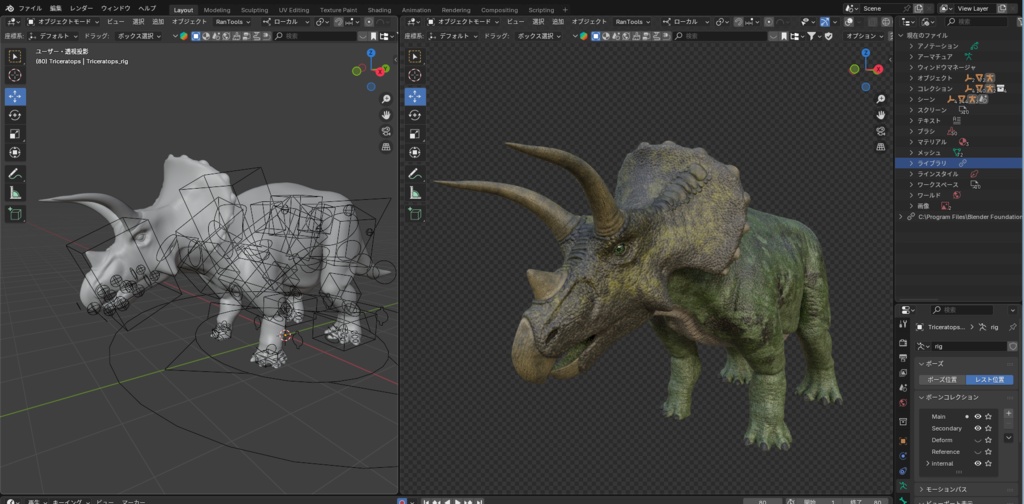Select the Move tool in left viewport

click(x=15, y=97)
